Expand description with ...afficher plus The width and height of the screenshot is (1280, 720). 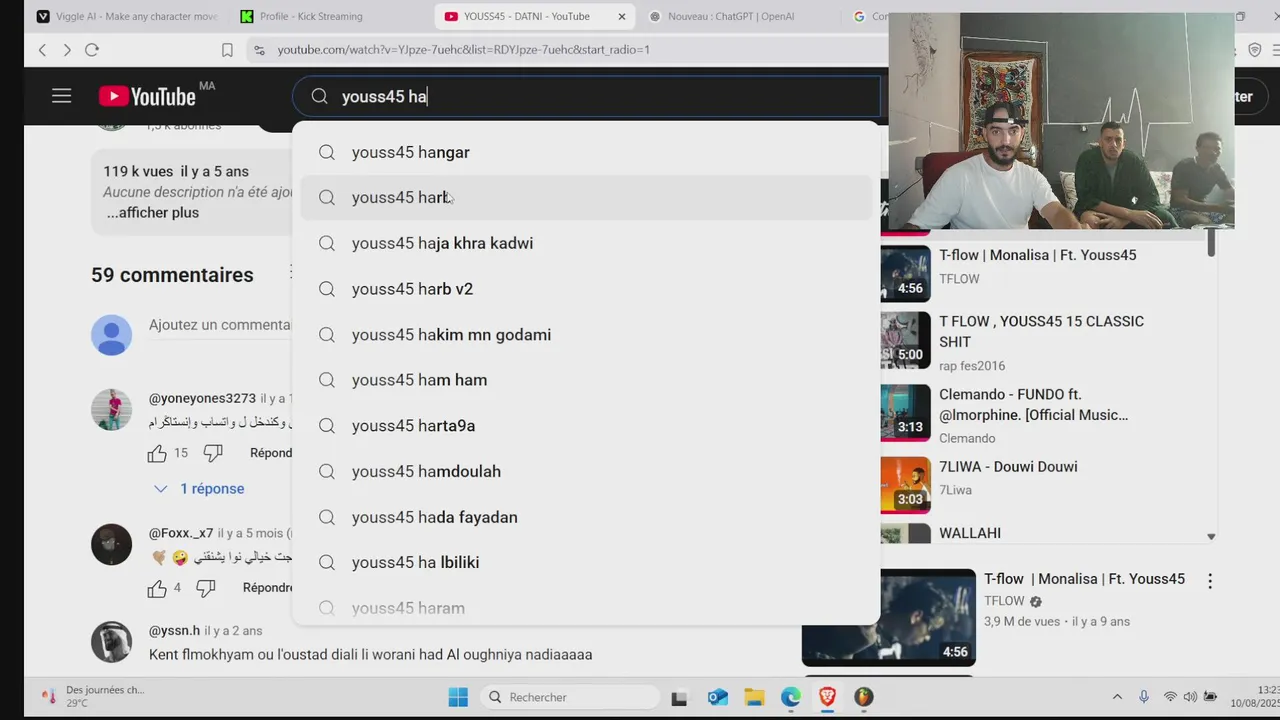click(153, 213)
